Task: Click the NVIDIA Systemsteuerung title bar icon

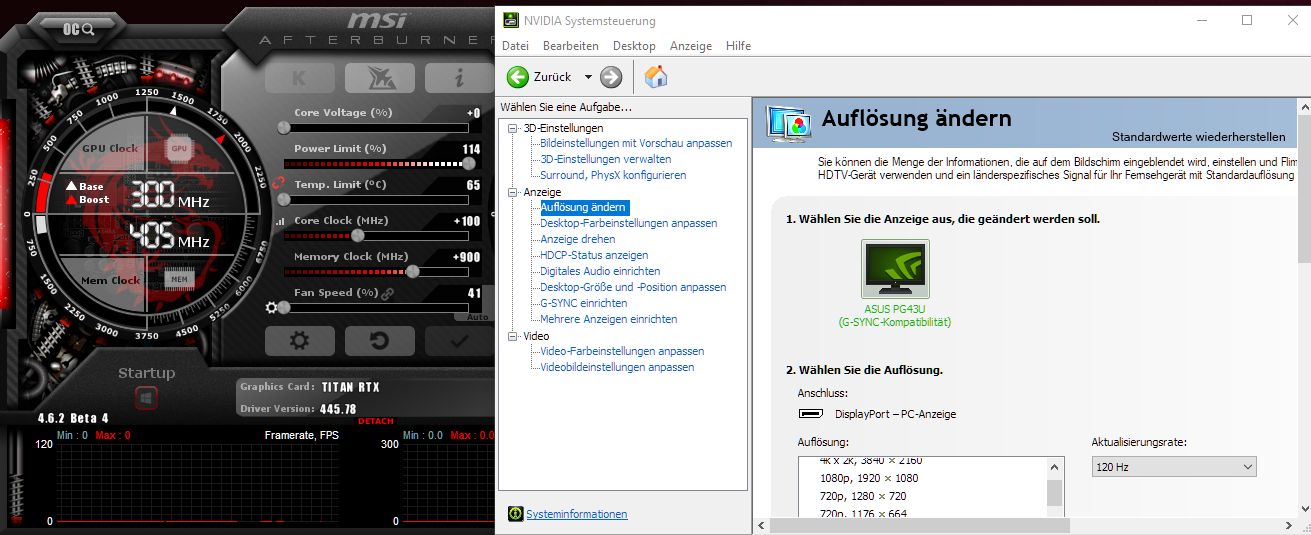Action: click(x=511, y=19)
